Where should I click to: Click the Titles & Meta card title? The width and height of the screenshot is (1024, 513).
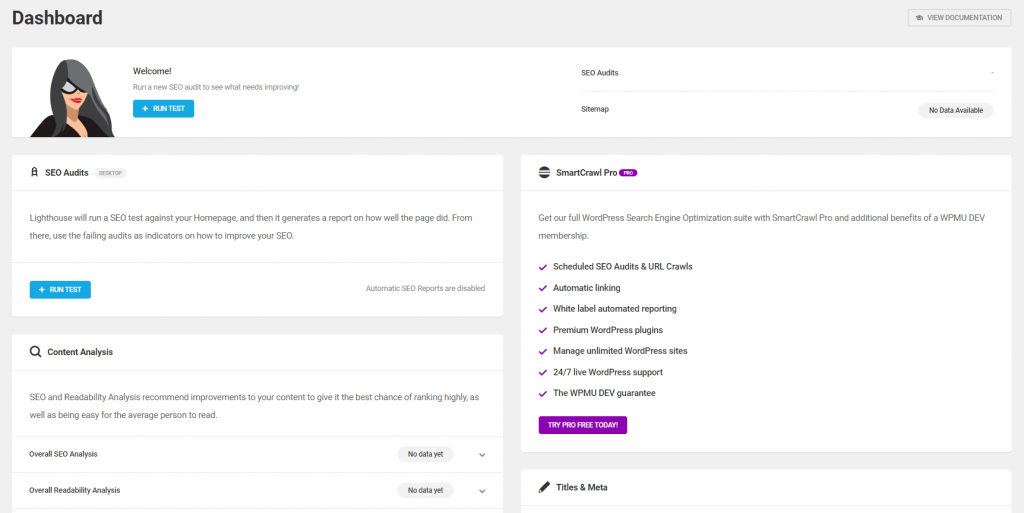click(x=581, y=487)
